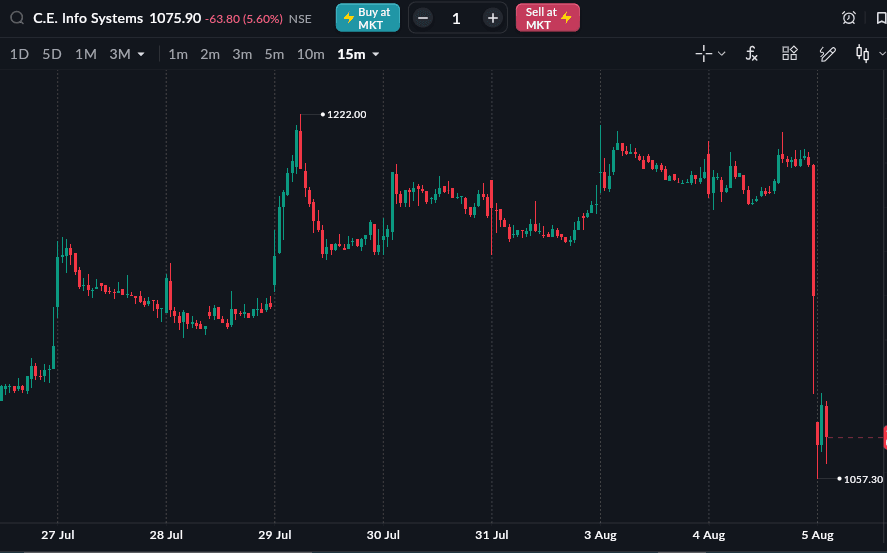This screenshot has width=887, height=553.
Task: Increase quantity with plus button
Action: point(493,18)
